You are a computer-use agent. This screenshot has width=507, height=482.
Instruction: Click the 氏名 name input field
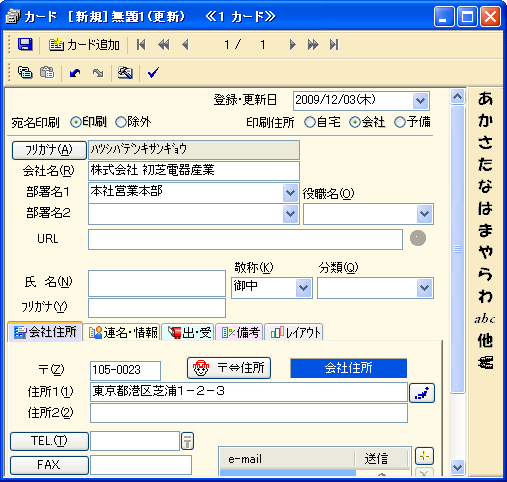157,283
